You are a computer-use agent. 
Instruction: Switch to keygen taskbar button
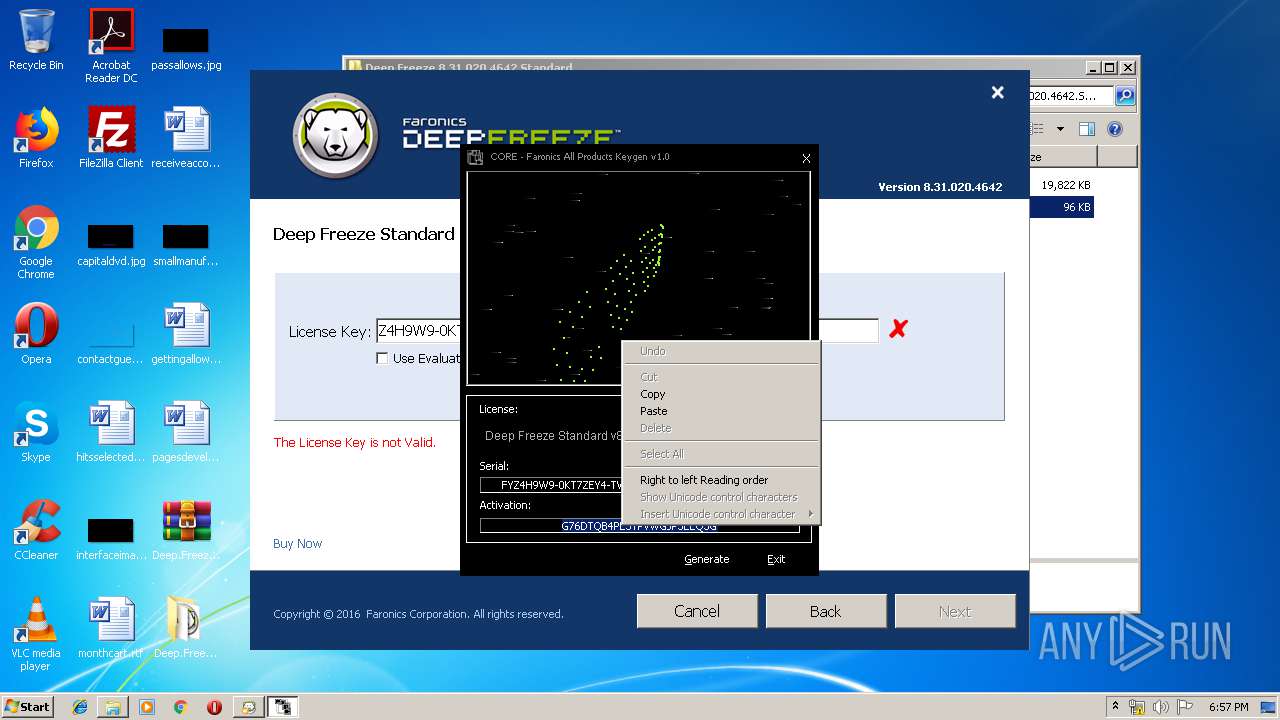[x=284, y=707]
